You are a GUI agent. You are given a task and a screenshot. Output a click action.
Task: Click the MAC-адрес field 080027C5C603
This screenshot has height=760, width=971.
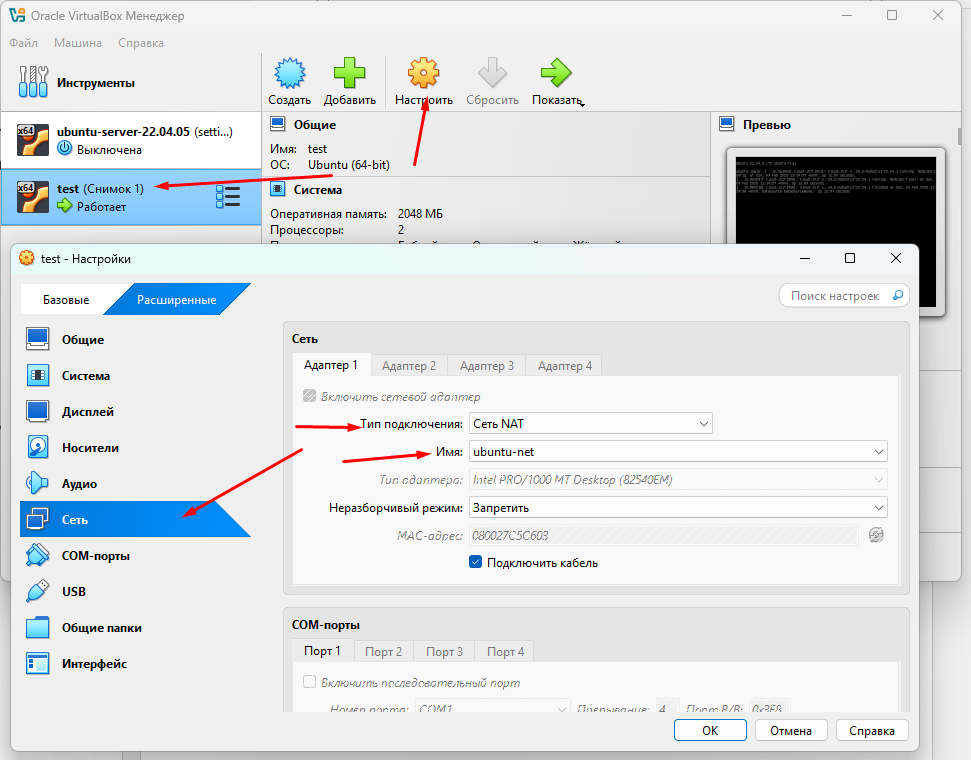point(664,535)
